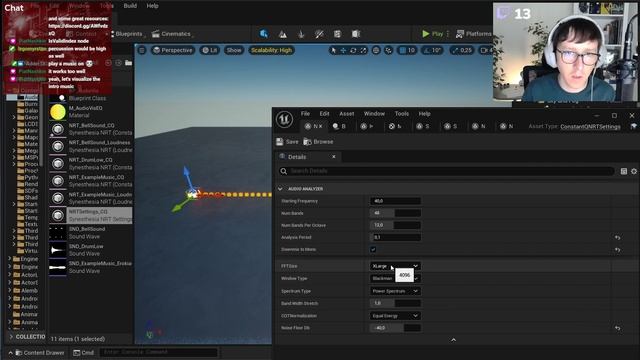Browse to asset in Content Browser

tap(318, 142)
